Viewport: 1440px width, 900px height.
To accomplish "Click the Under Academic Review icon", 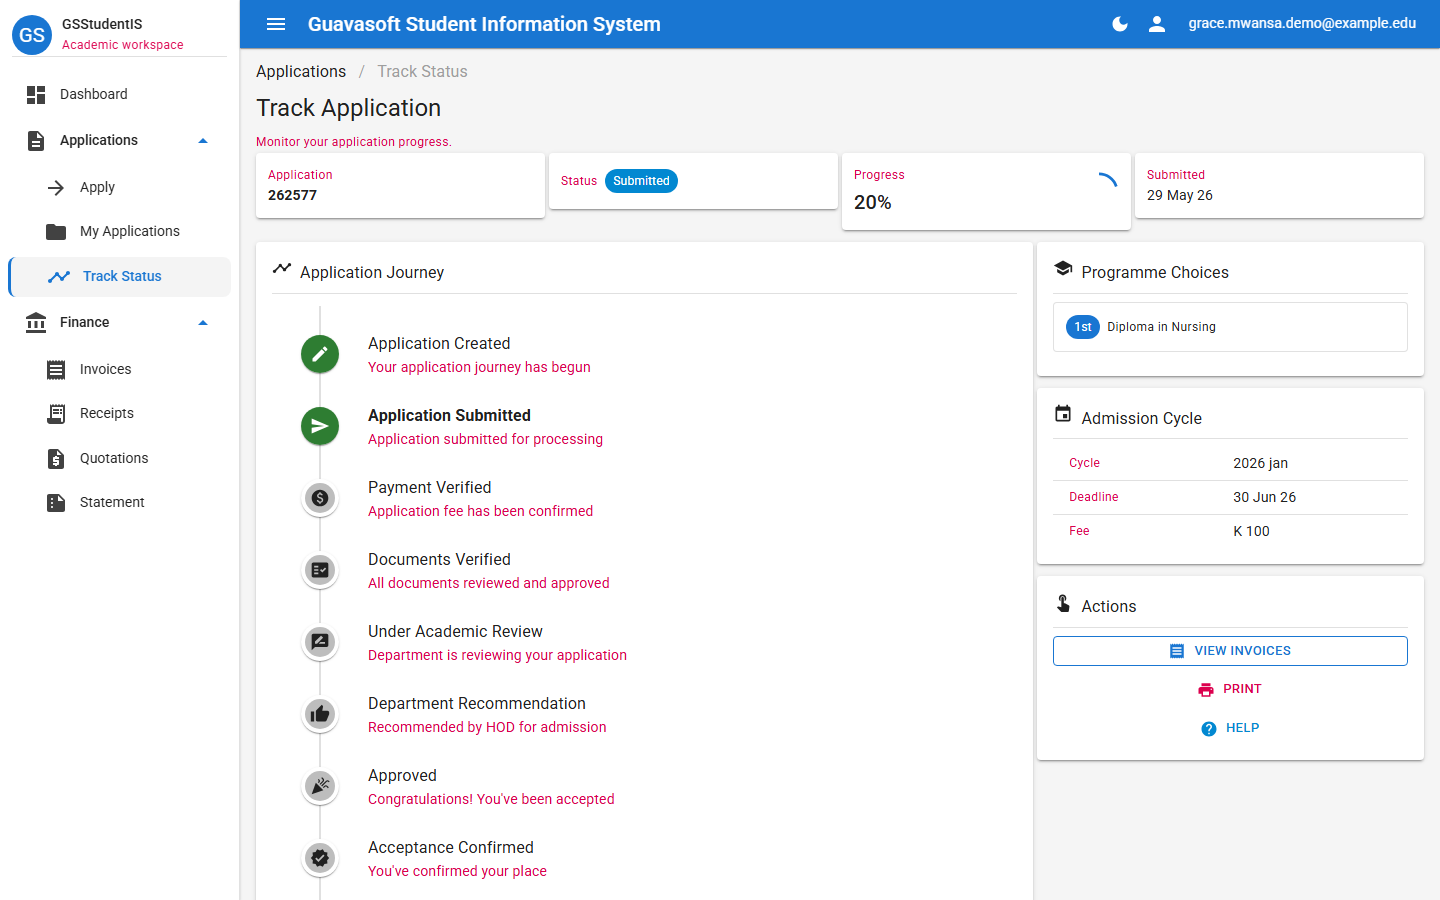I will click(x=320, y=642).
